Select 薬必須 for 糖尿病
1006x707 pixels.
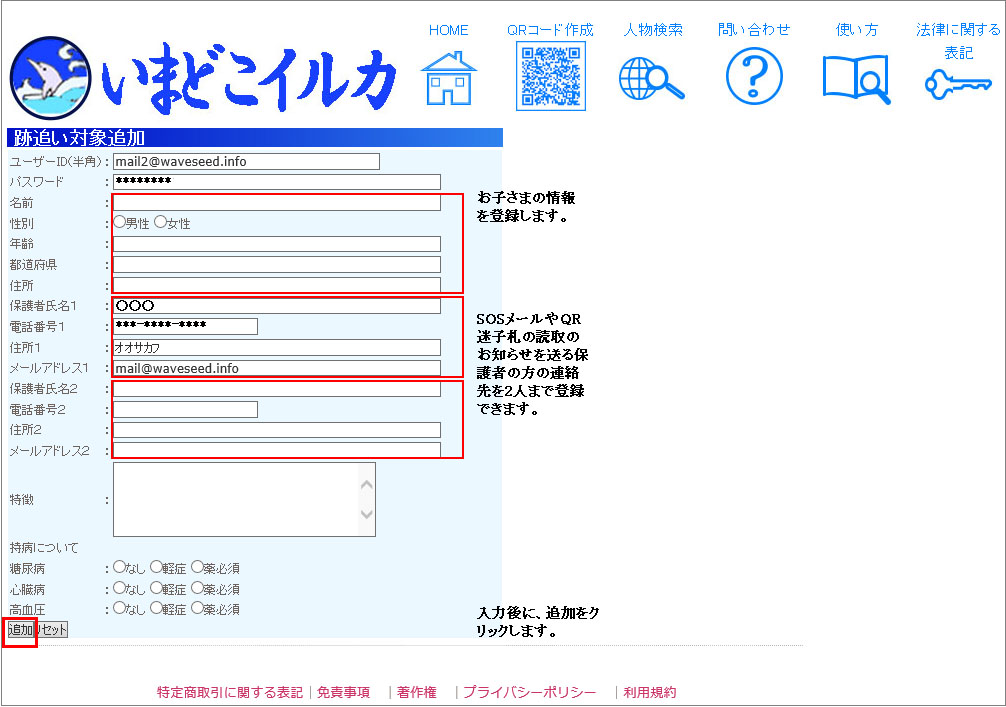198,567
